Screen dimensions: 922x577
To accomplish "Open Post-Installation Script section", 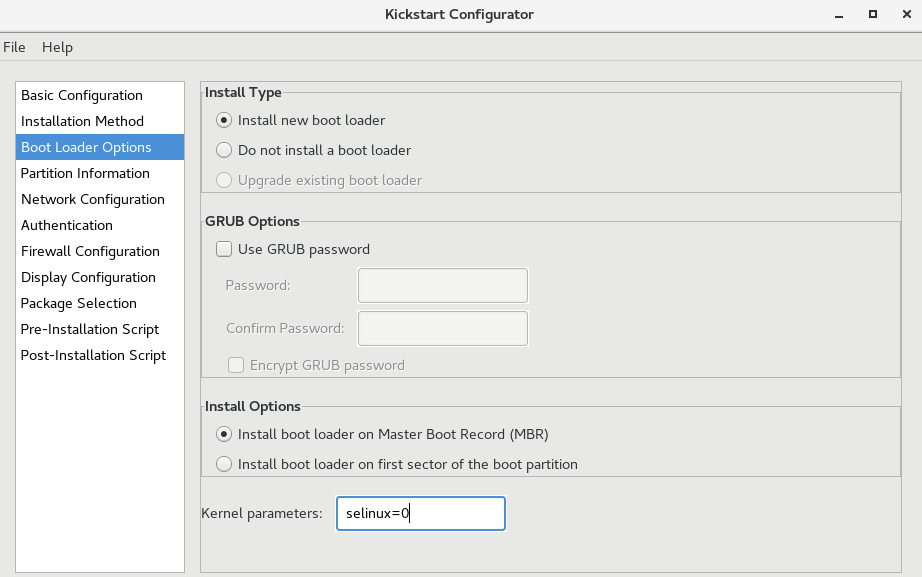I will (100, 355).
